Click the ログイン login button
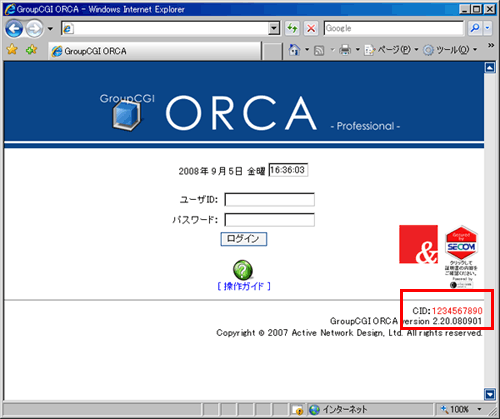Viewport: 500px width, 419px height. [244, 239]
